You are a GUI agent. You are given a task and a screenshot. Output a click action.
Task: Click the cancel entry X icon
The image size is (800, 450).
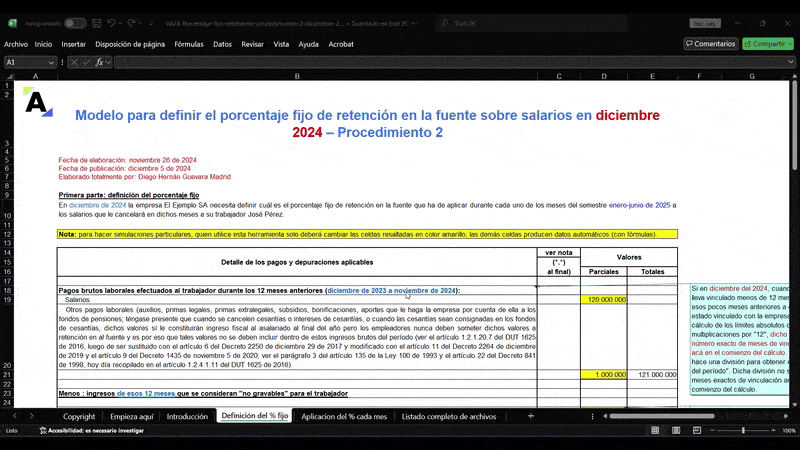(74, 62)
